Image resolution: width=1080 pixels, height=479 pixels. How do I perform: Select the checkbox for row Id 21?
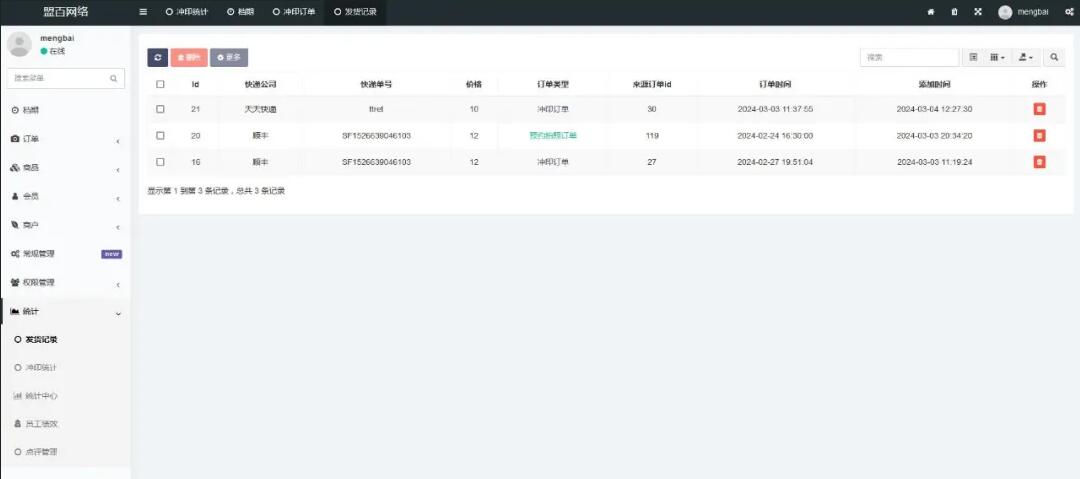[x=160, y=109]
